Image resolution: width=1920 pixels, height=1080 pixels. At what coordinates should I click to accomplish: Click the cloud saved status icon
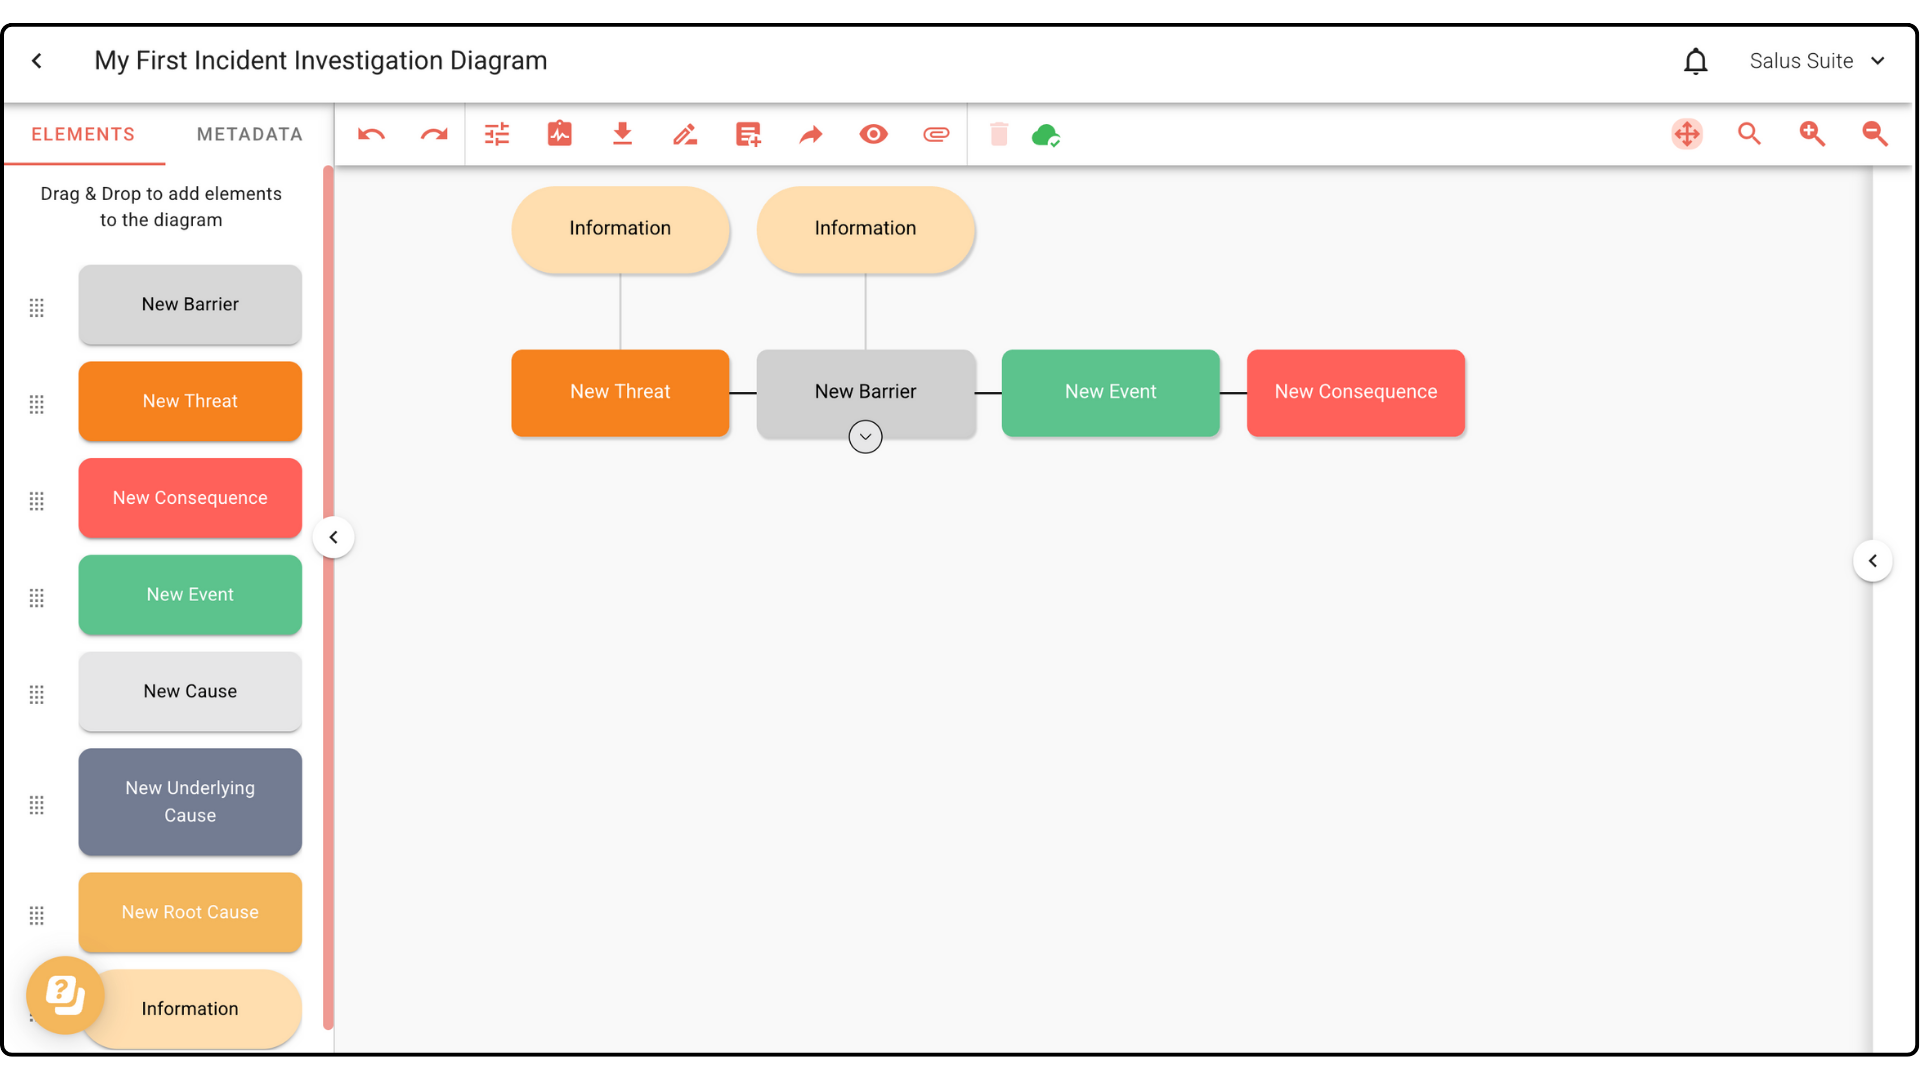(1046, 135)
